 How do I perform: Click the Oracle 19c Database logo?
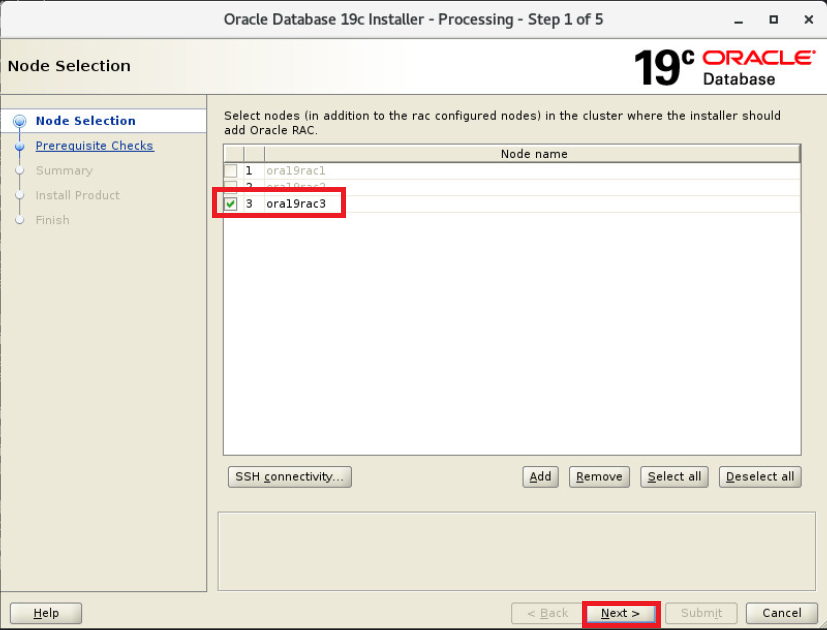click(x=725, y=68)
